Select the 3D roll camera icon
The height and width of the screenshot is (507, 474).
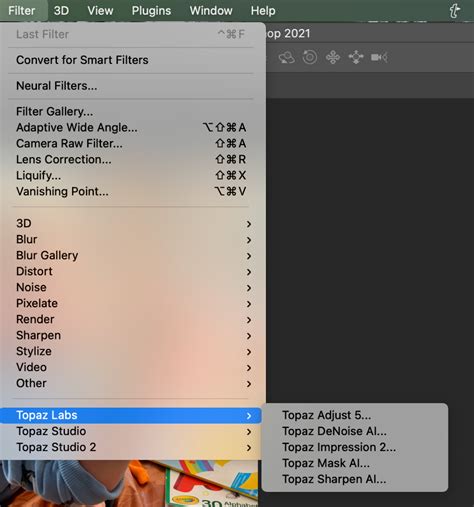310,57
